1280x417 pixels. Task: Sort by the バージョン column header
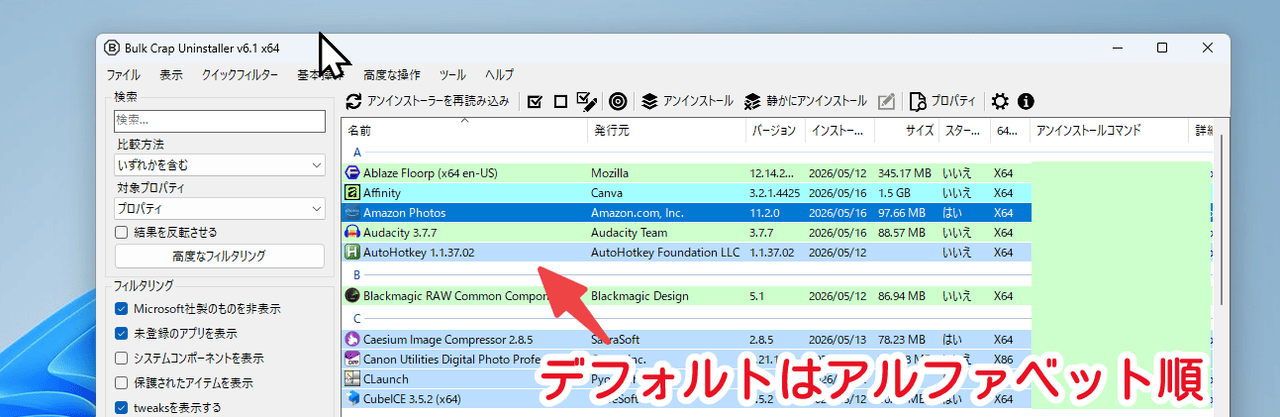775,131
